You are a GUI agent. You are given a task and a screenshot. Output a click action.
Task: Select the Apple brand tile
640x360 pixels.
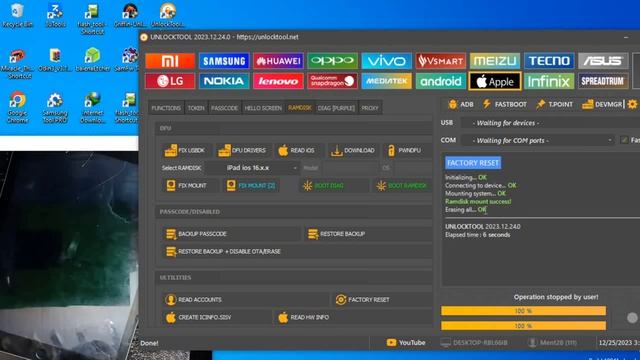495,81
